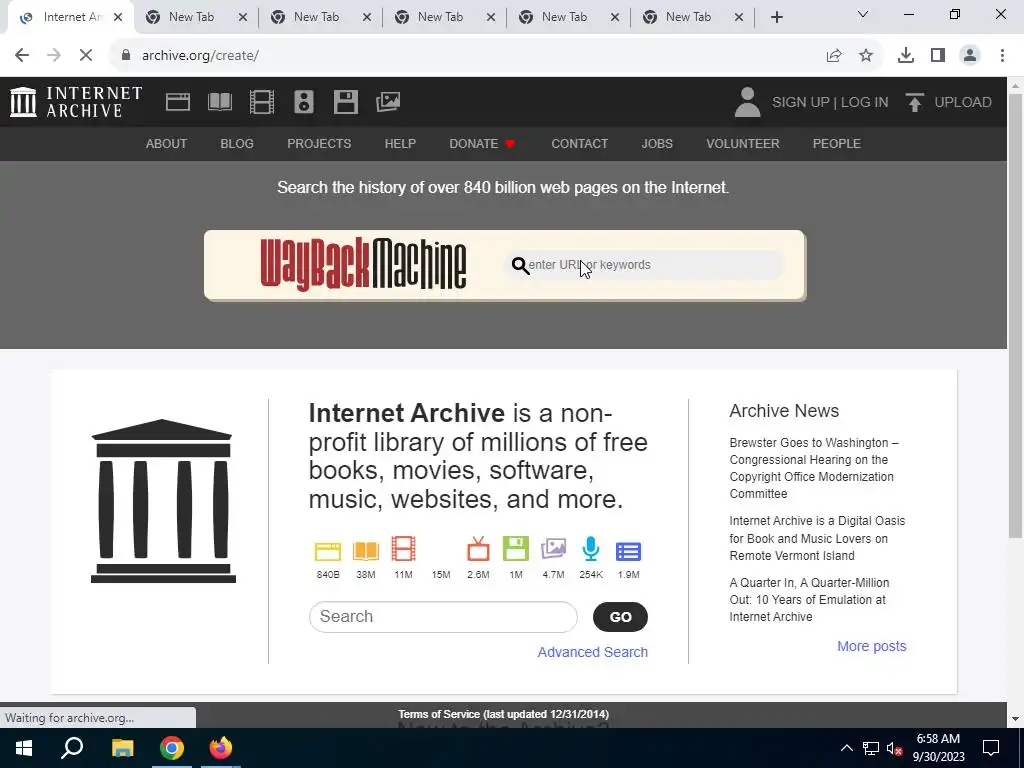Open the Chrome three-dot menu
Viewport: 1024px width, 768px height.
tap(1002, 56)
